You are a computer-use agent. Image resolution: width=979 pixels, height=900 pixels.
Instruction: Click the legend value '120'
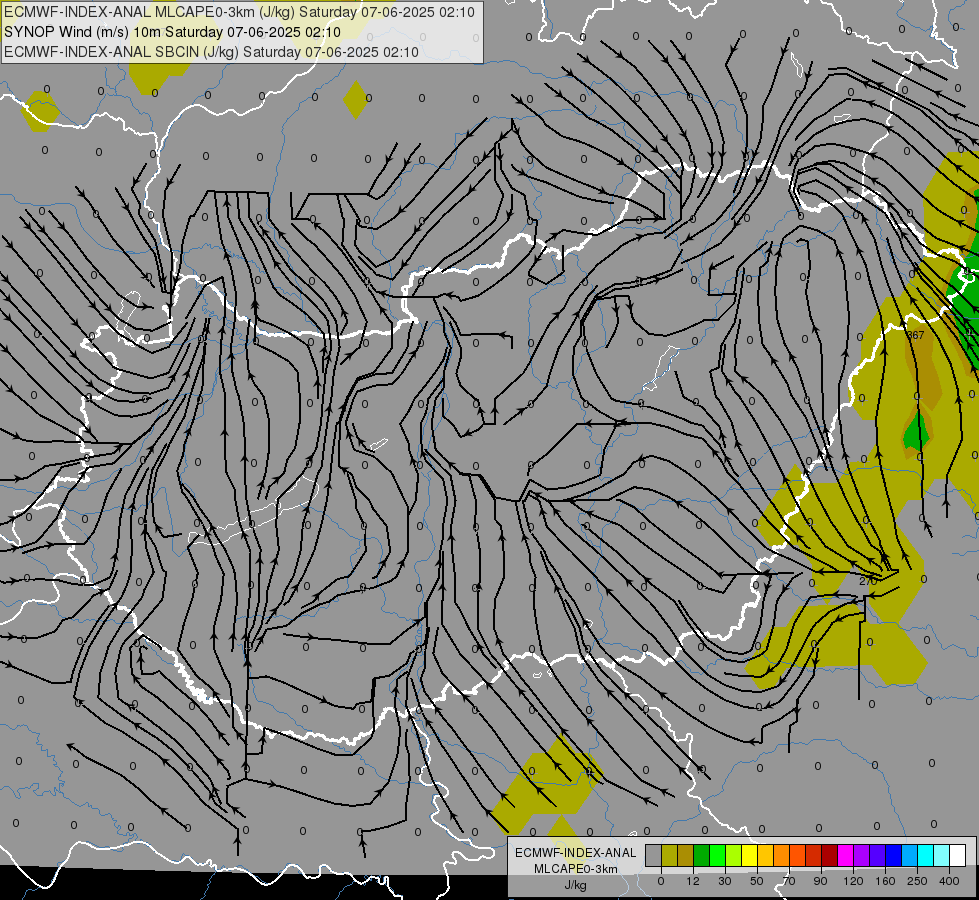point(854,881)
